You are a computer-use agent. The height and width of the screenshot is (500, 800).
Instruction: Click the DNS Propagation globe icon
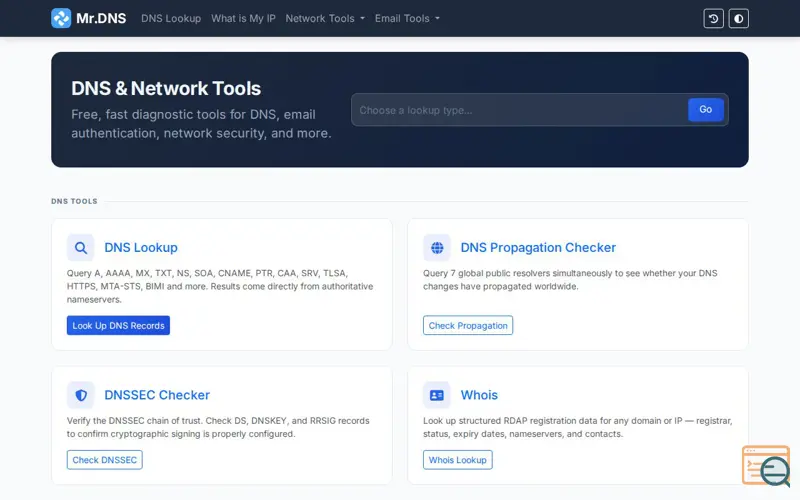[x=437, y=248]
